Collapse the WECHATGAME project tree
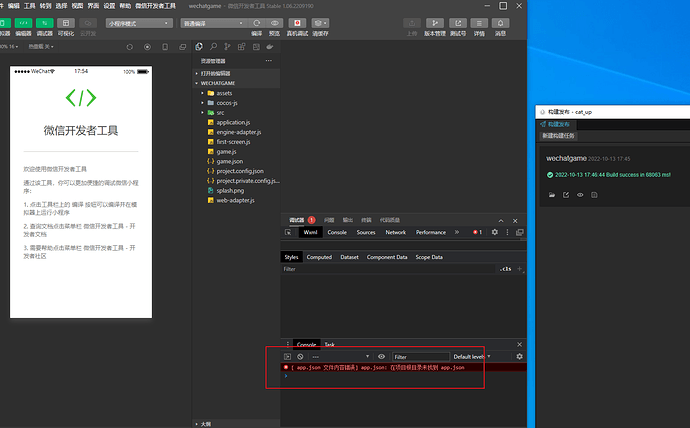This screenshot has width=690, height=428. (236, 83)
